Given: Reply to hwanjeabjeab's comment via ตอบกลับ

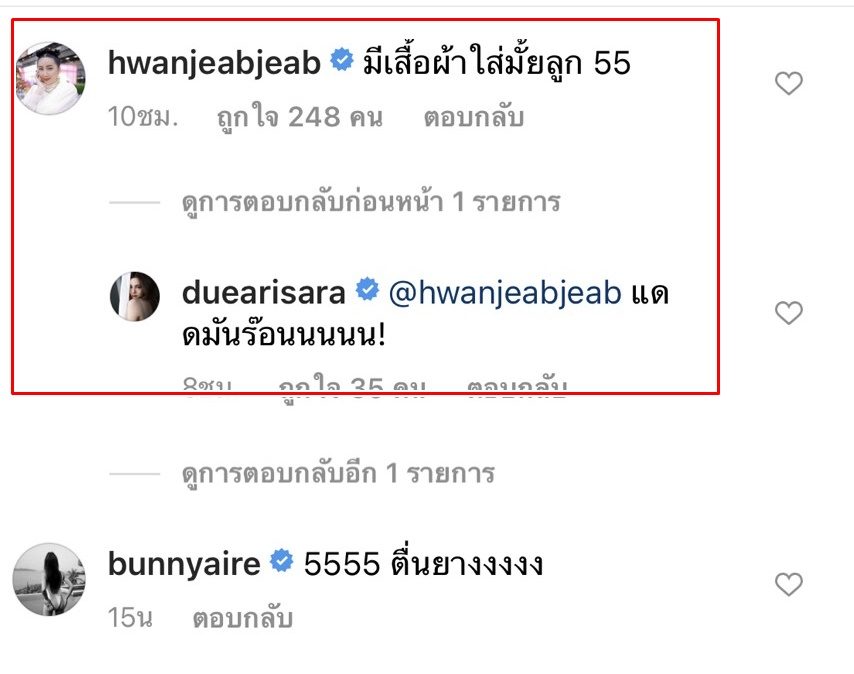Looking at the screenshot, I should (x=474, y=118).
